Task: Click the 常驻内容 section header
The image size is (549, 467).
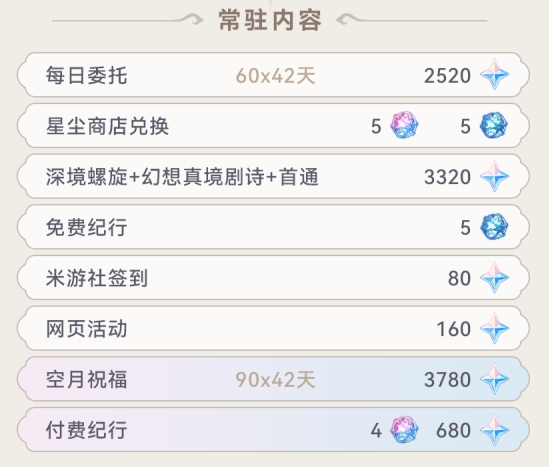Action: click(x=270, y=20)
